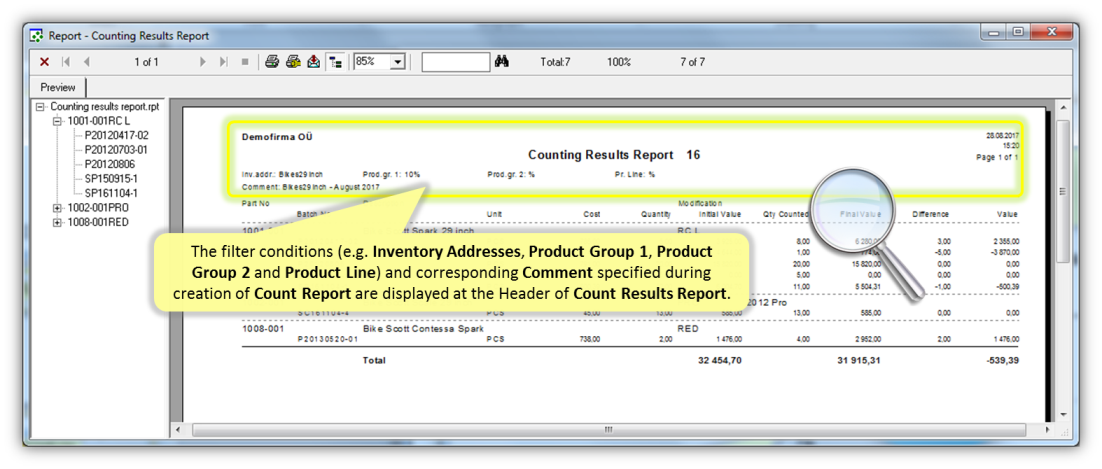Viewport: 1102px width, 469px height.
Task: Click the vertical scrollbar thumb
Action: [1063, 191]
